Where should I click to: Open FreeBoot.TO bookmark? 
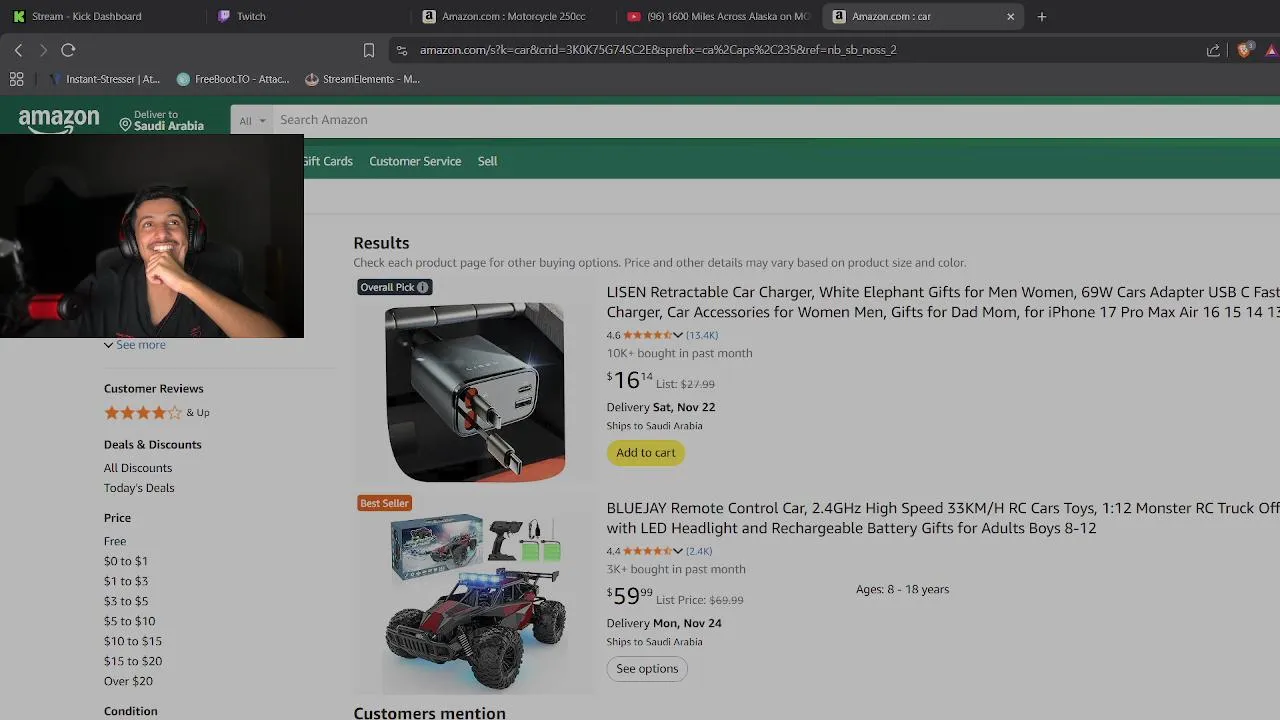pyautogui.click(x=233, y=79)
